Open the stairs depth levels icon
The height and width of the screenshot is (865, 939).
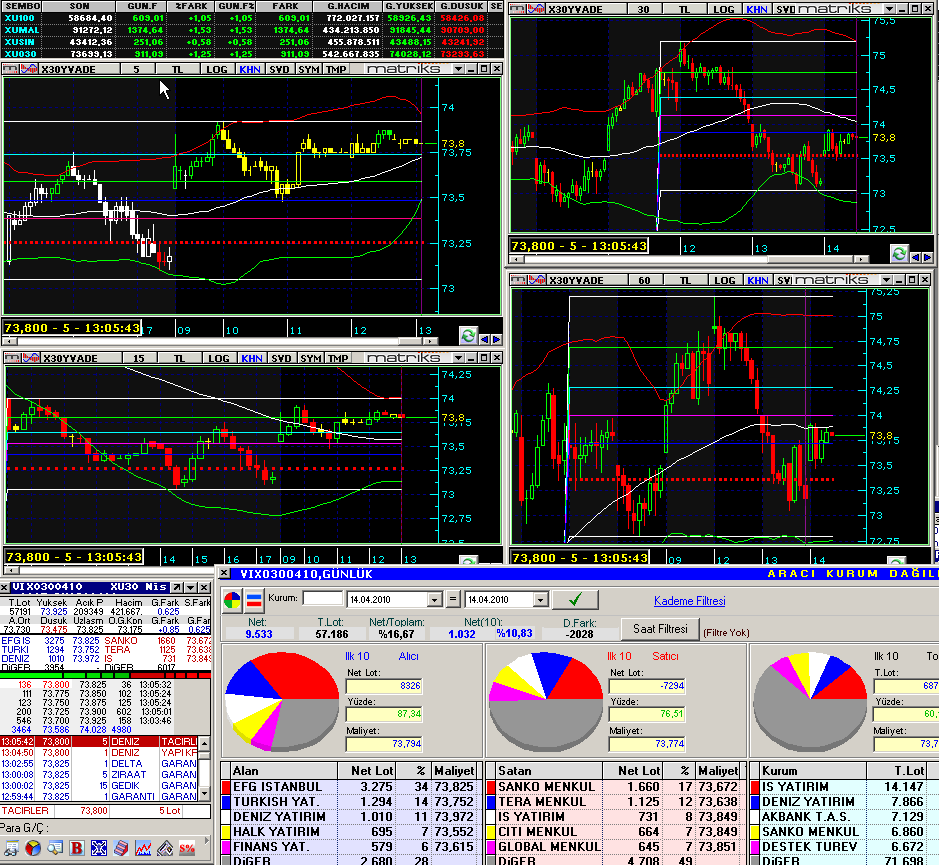point(121,848)
